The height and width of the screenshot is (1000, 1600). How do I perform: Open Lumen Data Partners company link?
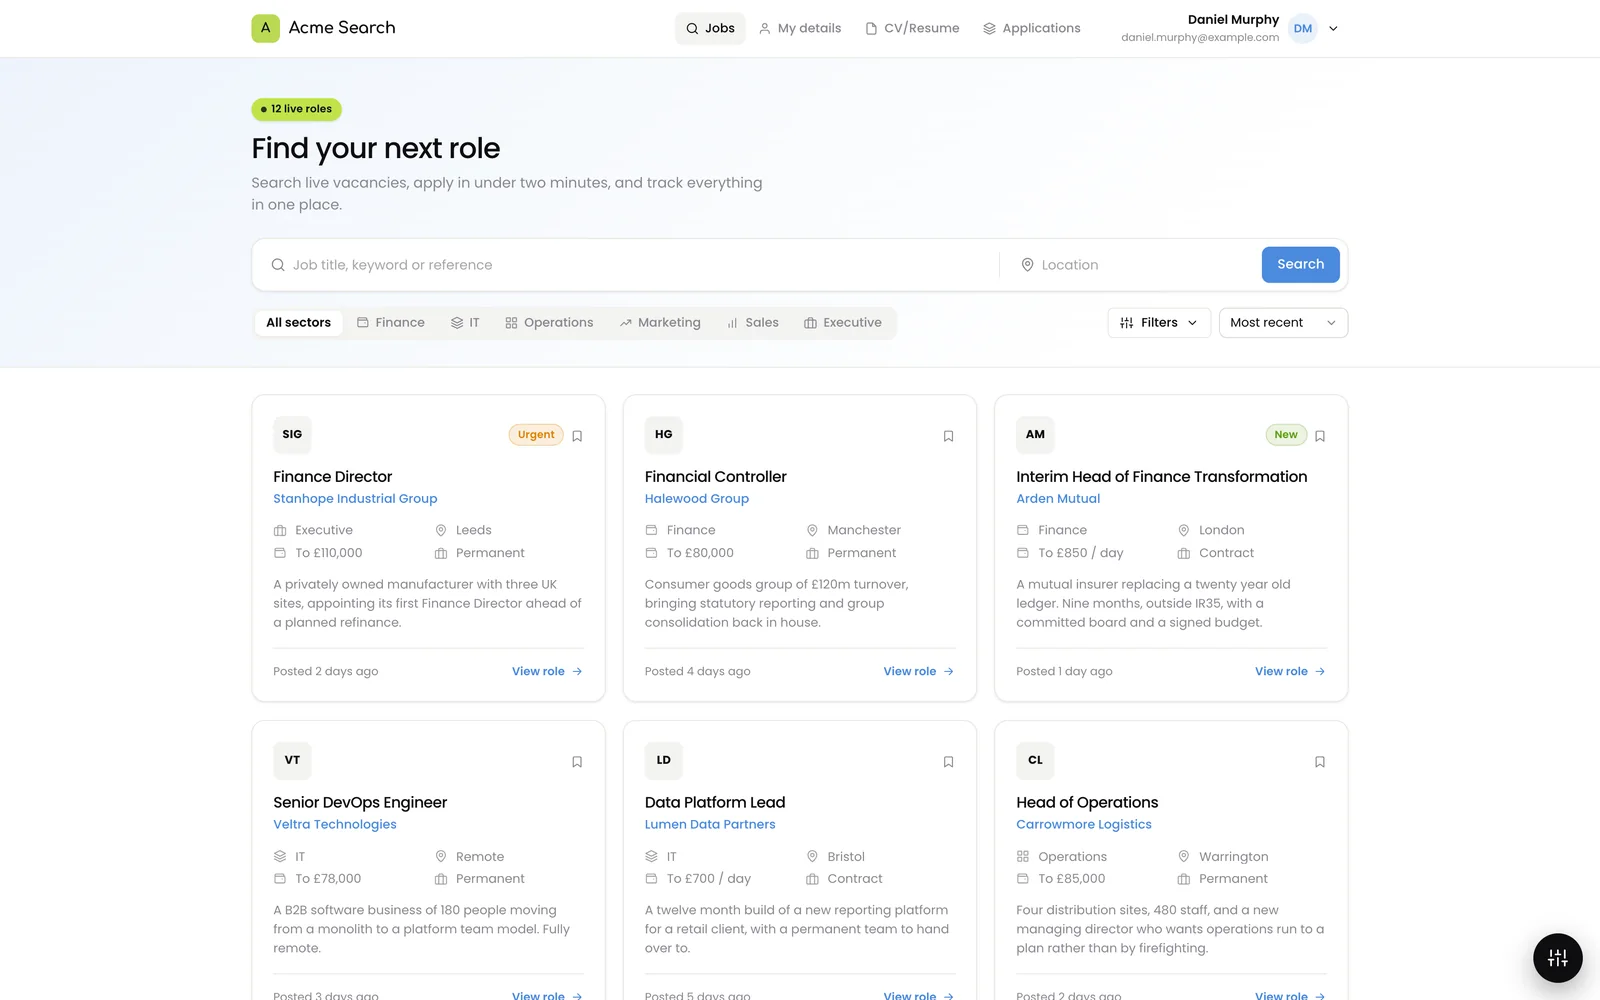[x=710, y=825]
